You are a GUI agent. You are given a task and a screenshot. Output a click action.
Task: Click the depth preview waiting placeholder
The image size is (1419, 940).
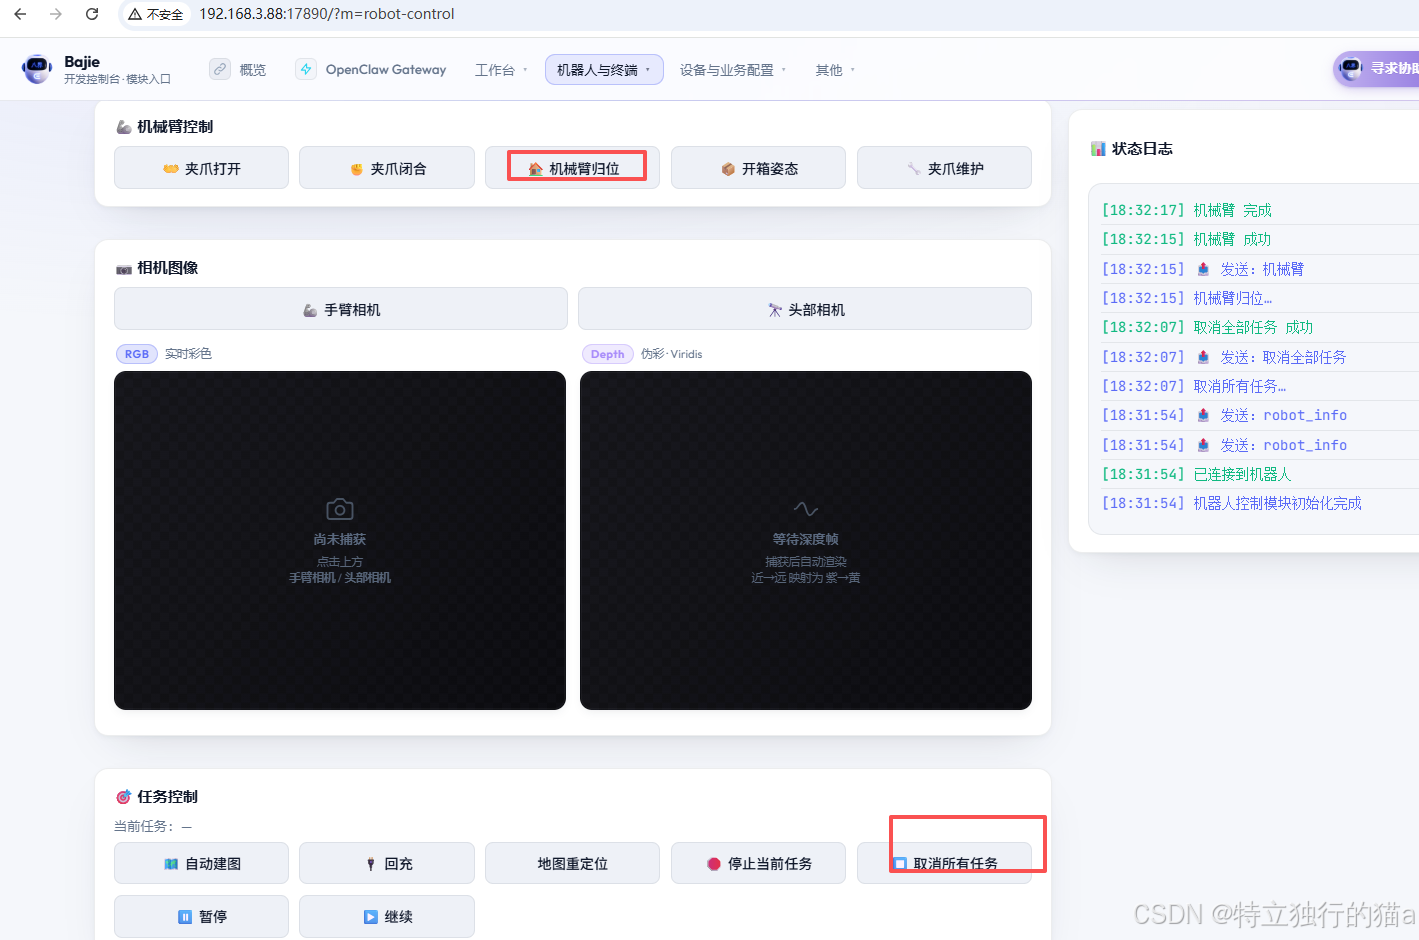pyautogui.click(x=806, y=540)
